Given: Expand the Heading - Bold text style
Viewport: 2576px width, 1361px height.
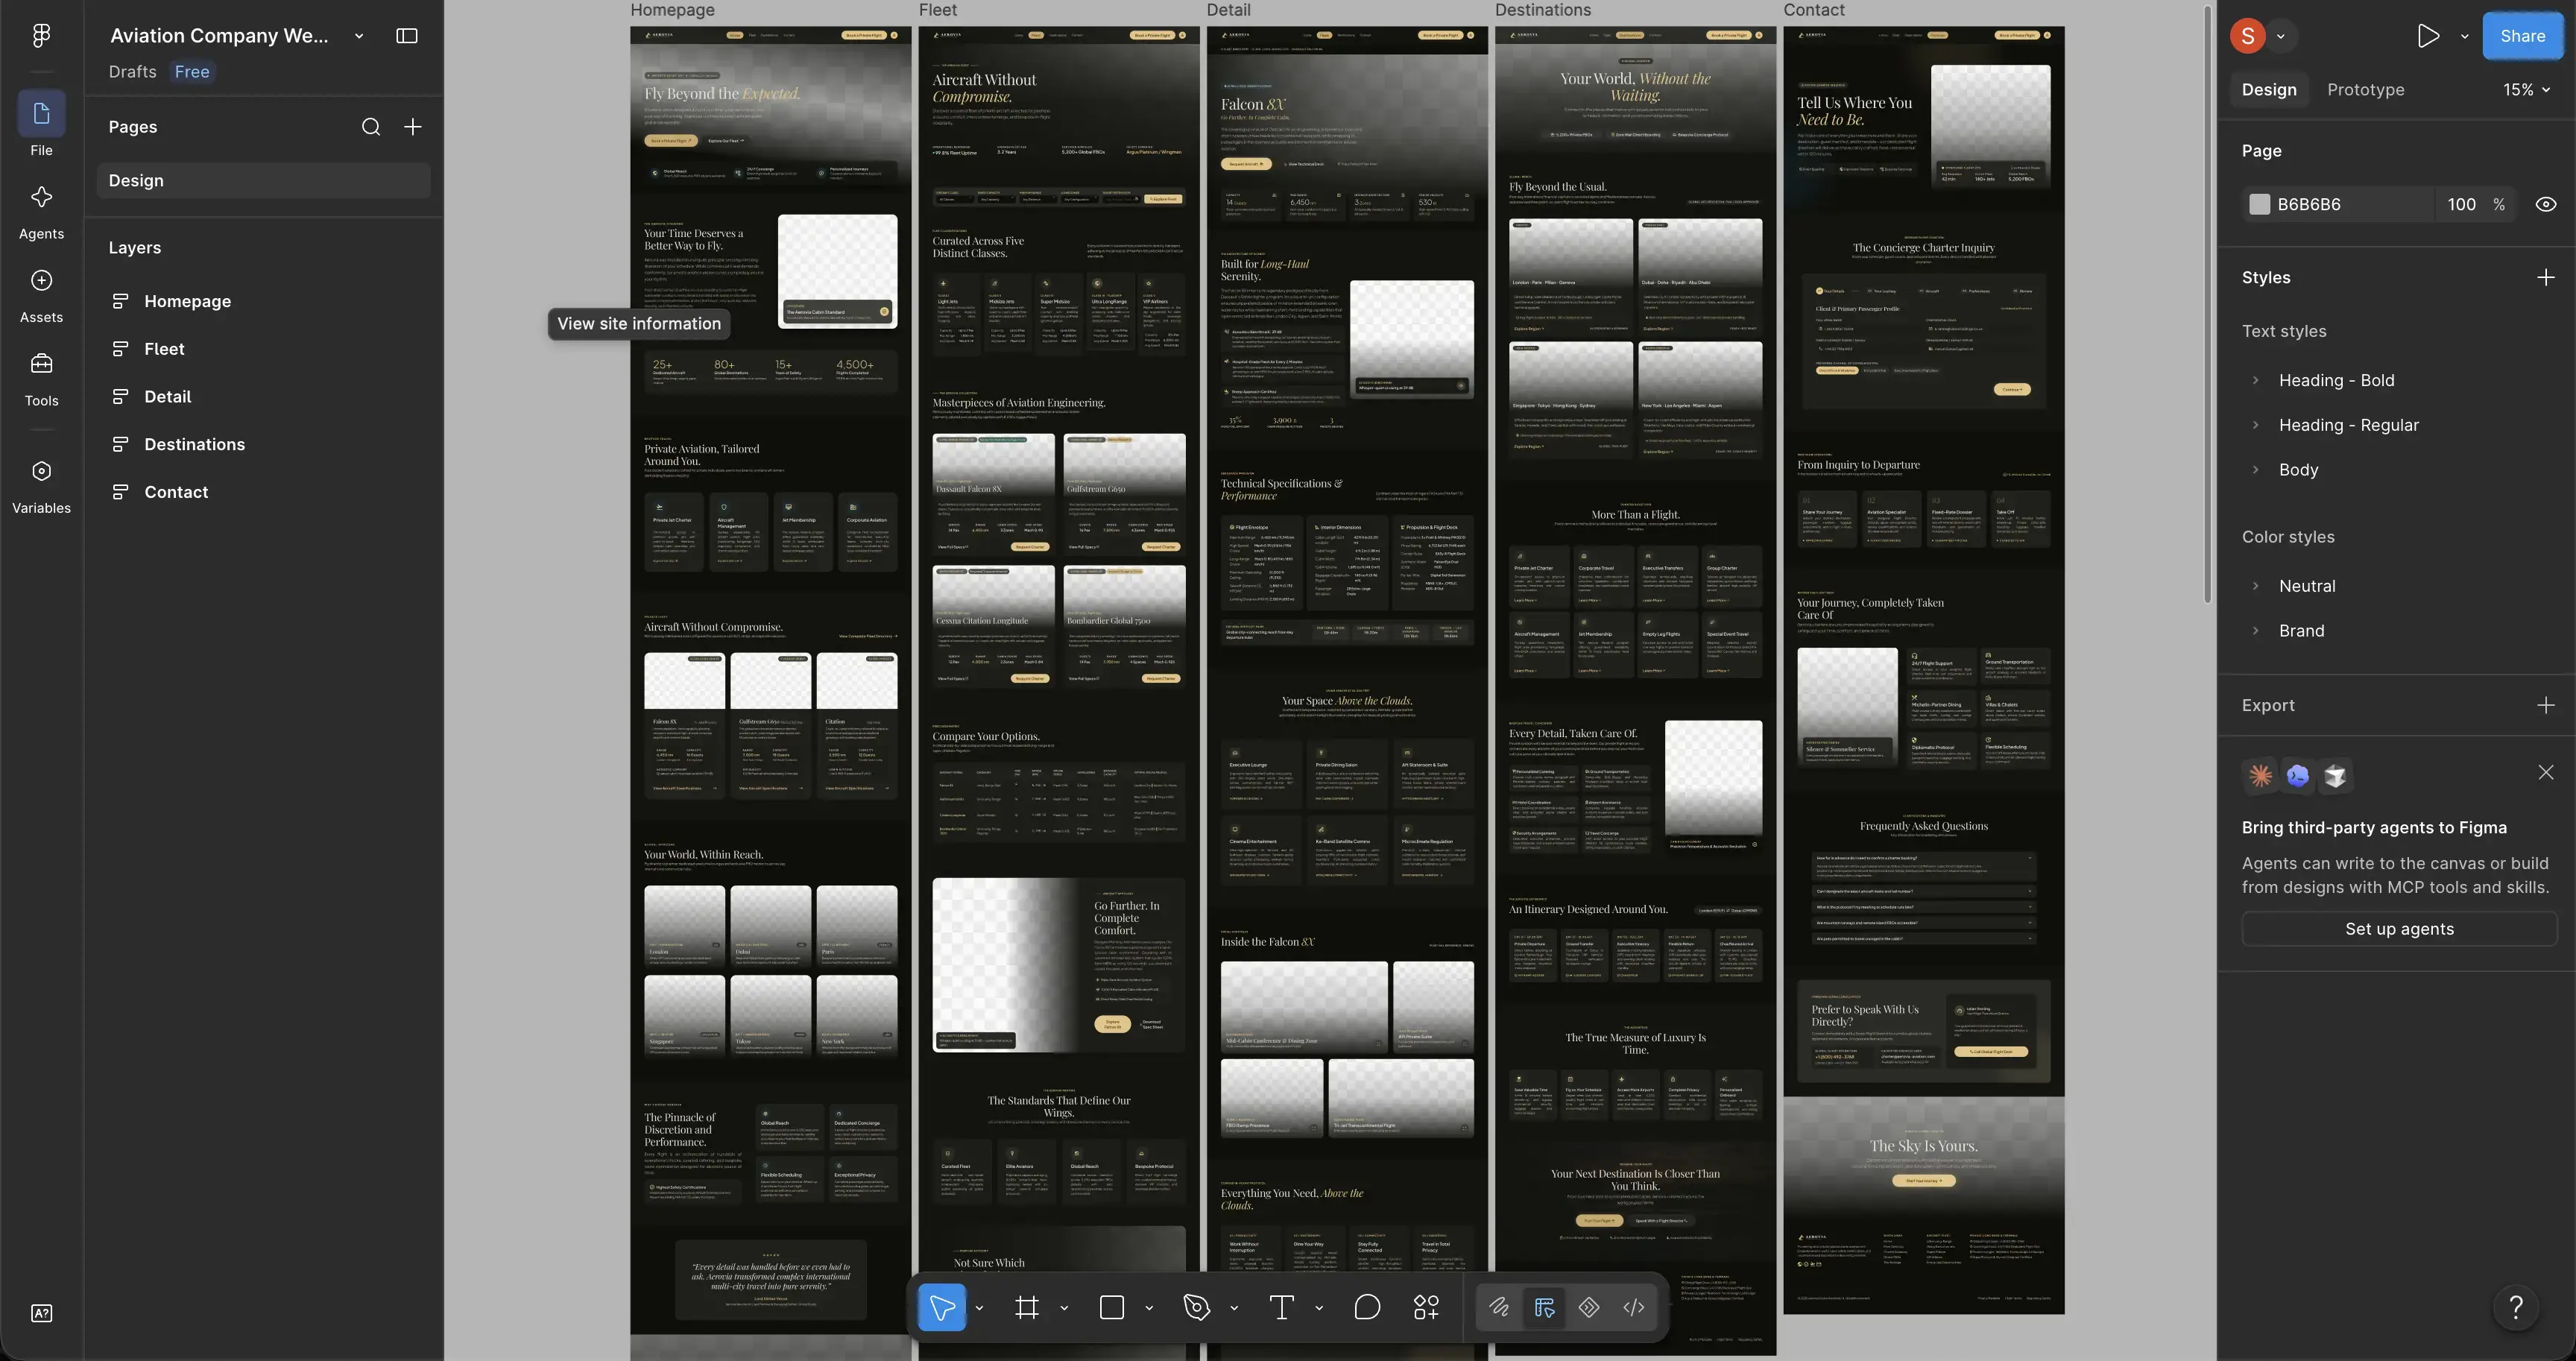Looking at the screenshot, I should click(x=2255, y=380).
